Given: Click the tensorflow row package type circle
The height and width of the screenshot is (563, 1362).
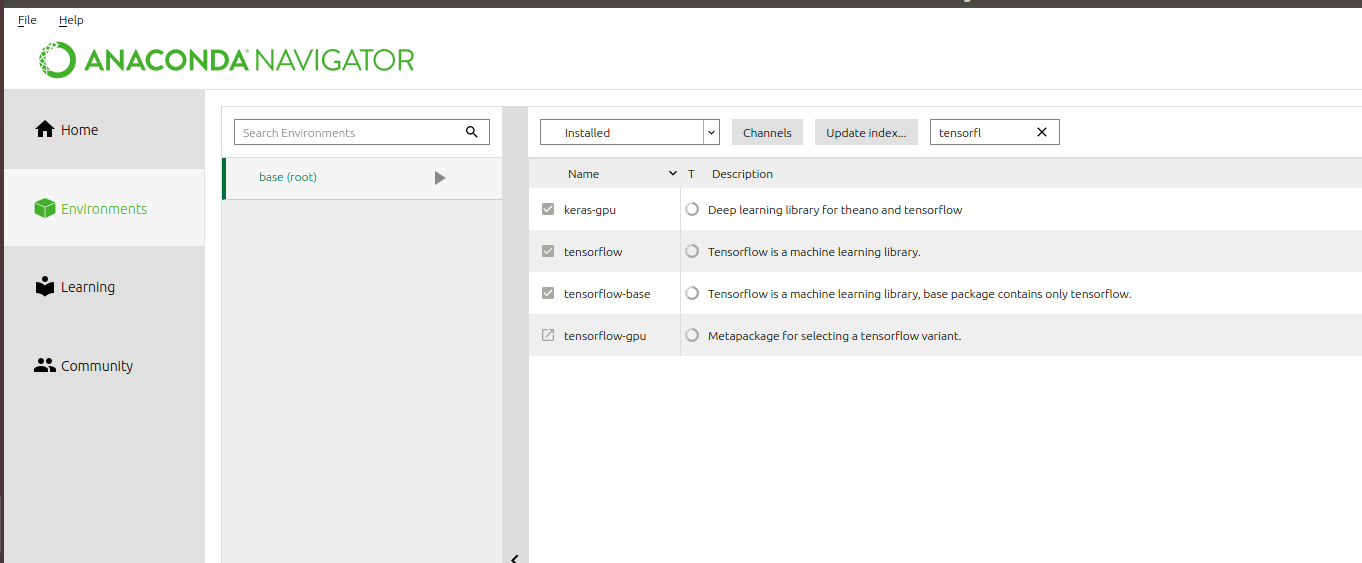Looking at the screenshot, I should tap(691, 252).
